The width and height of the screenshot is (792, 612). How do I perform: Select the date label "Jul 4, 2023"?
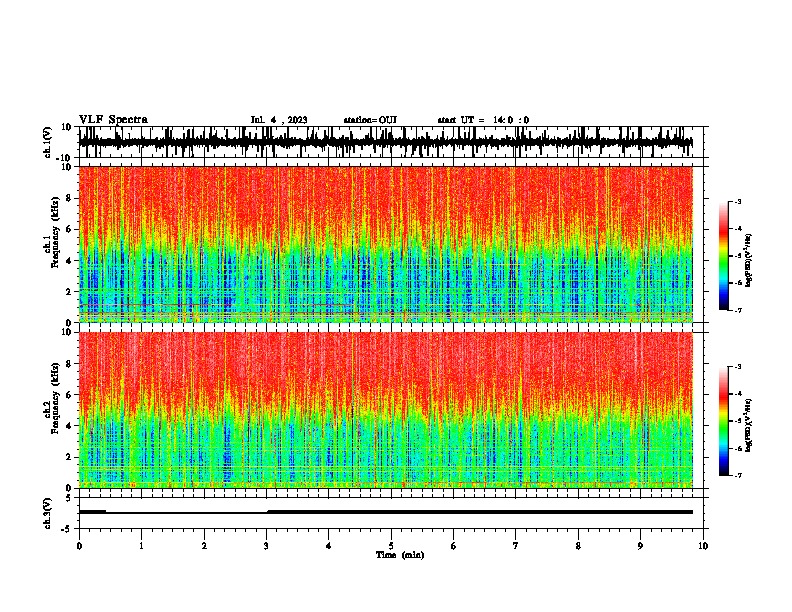pos(279,120)
